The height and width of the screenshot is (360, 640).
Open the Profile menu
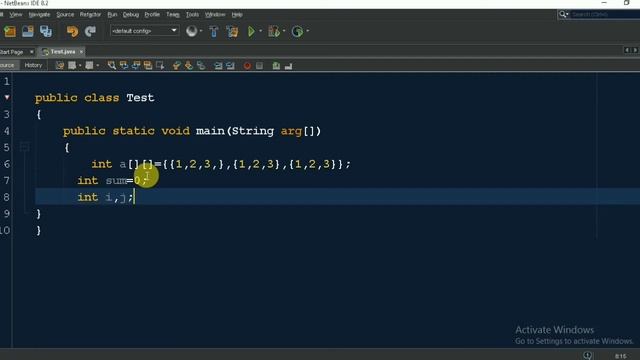152,15
